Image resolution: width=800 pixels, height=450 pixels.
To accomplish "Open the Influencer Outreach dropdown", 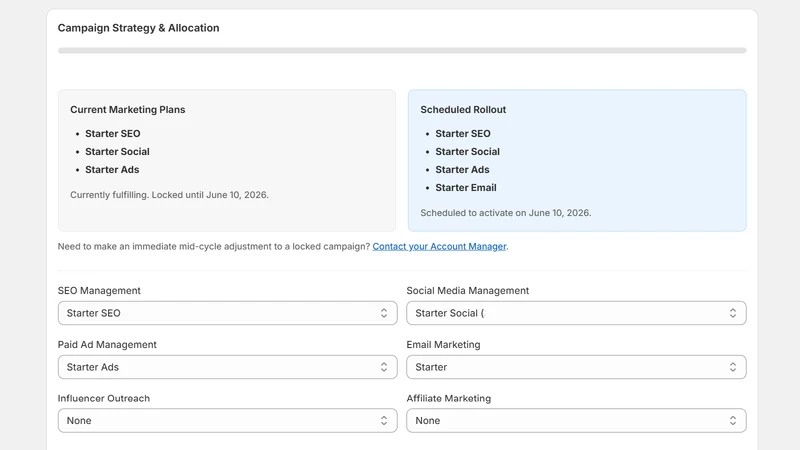I will coord(228,420).
